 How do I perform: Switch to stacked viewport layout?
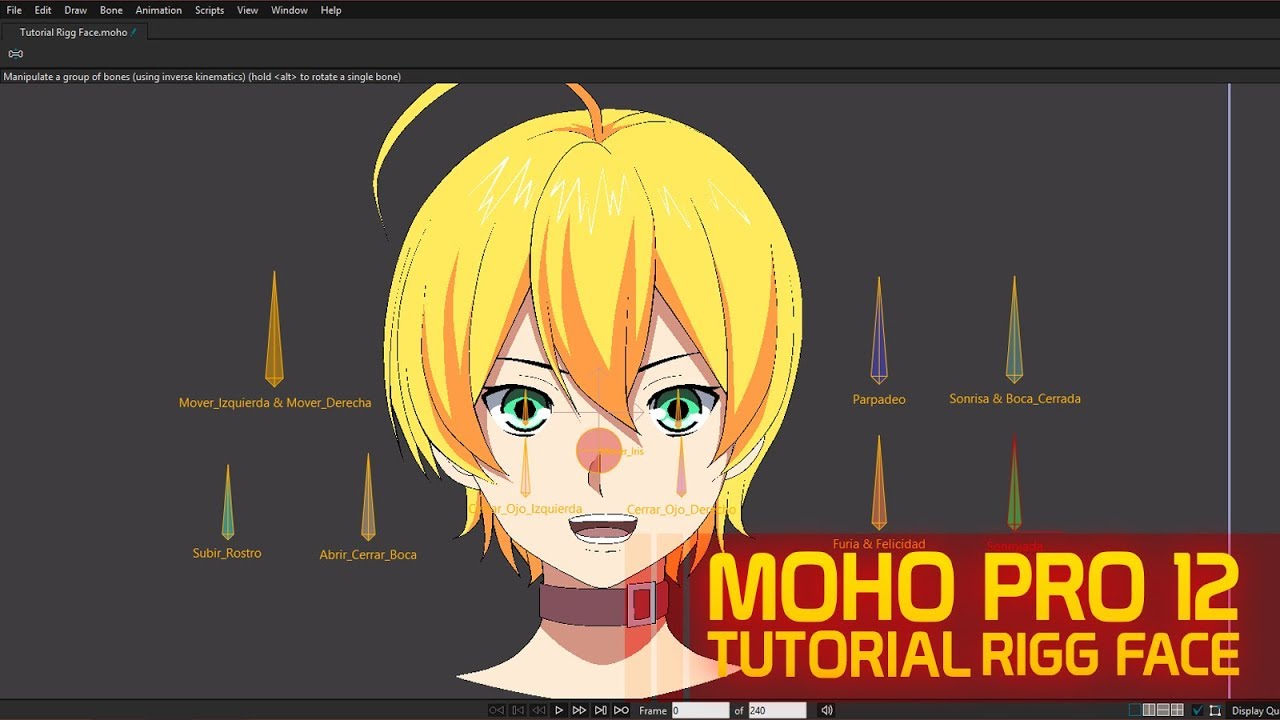click(x=1164, y=711)
